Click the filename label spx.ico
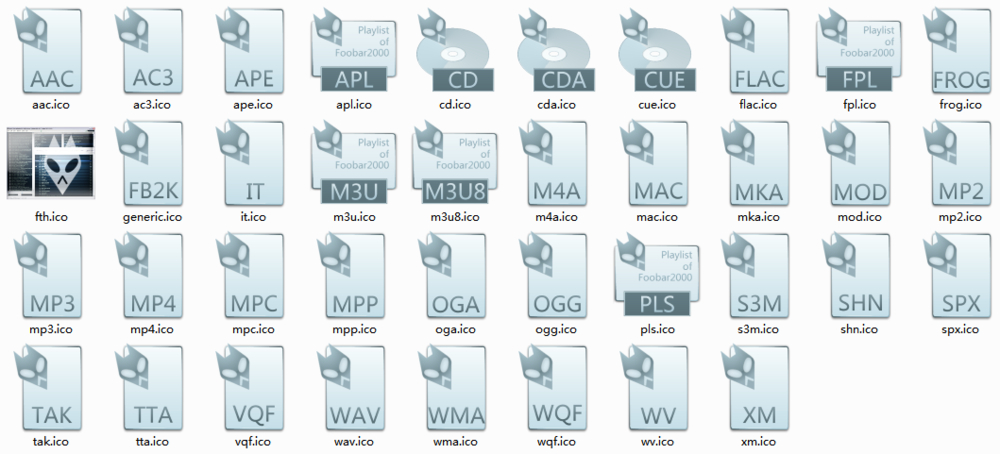The width and height of the screenshot is (1000, 454). pos(961,330)
